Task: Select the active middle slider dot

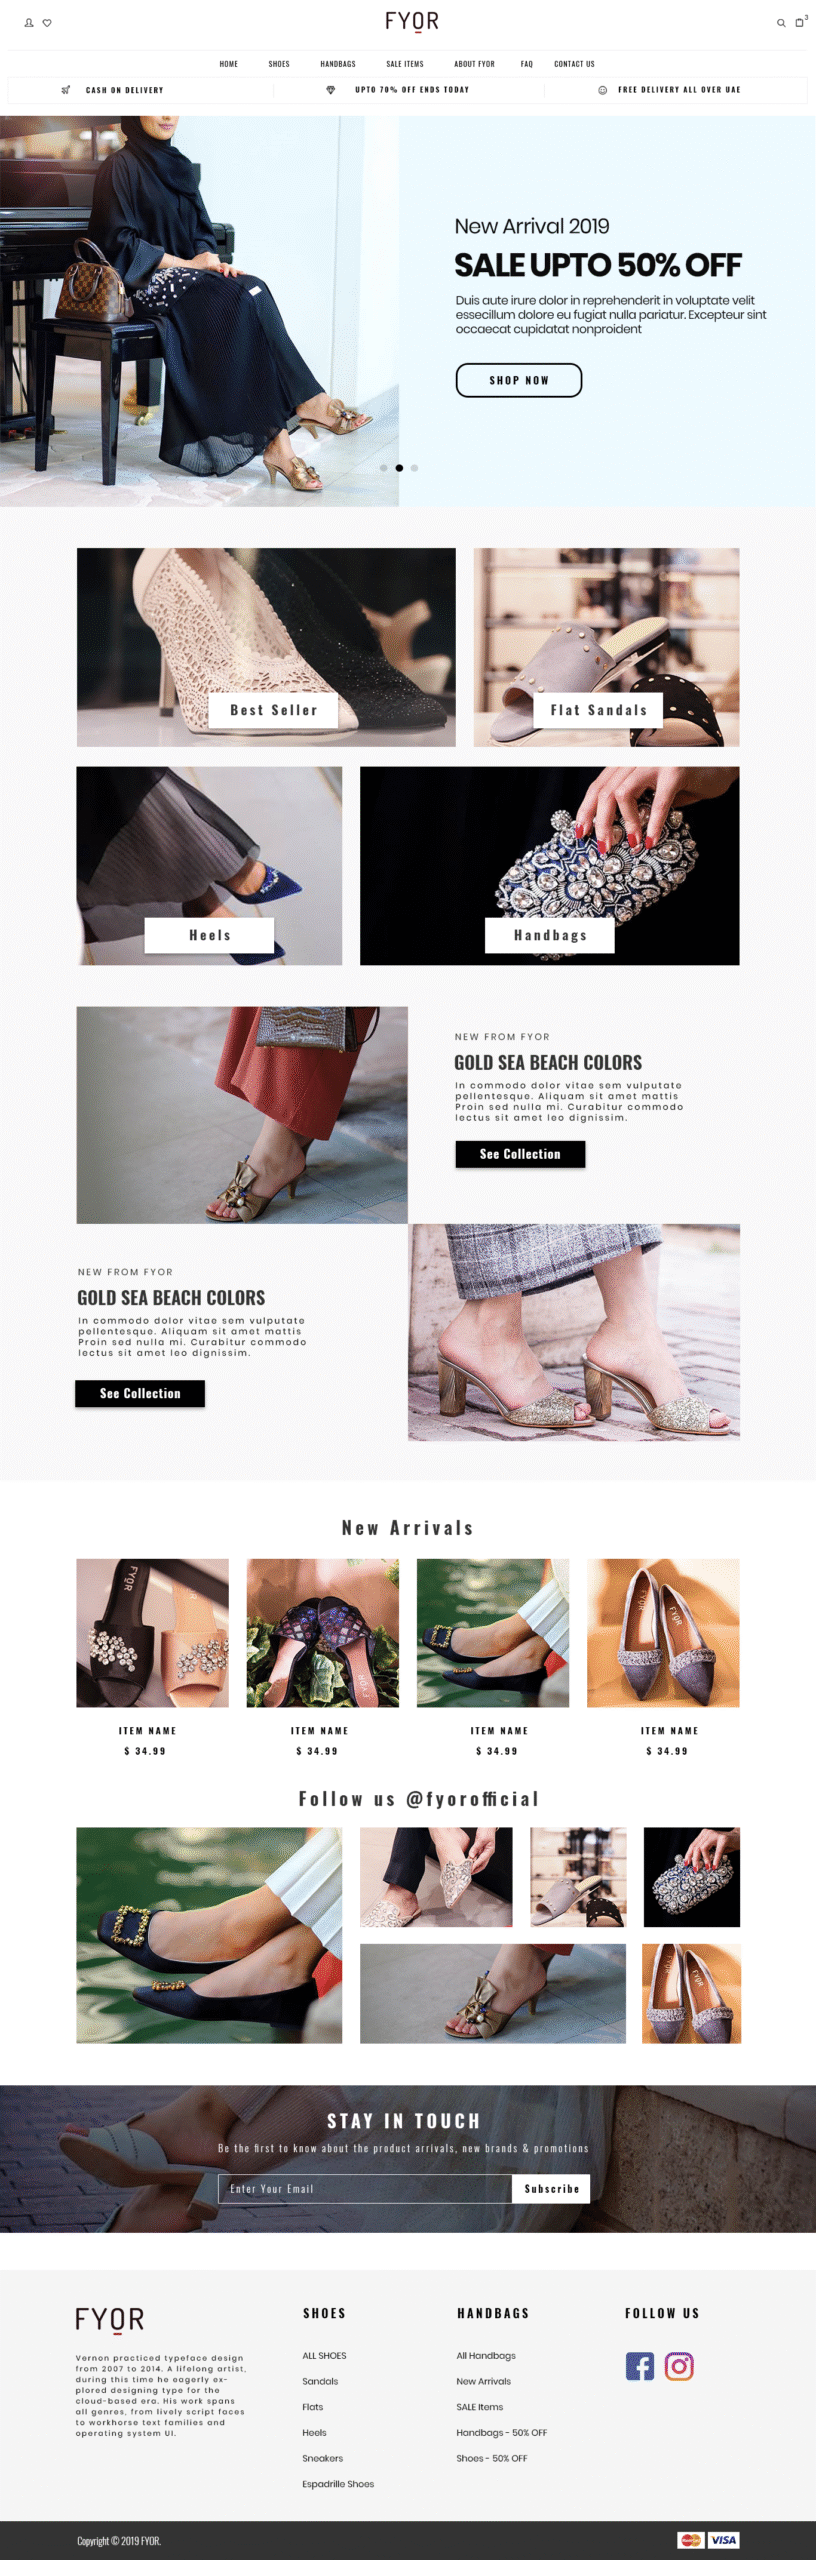Action: pyautogui.click(x=399, y=467)
